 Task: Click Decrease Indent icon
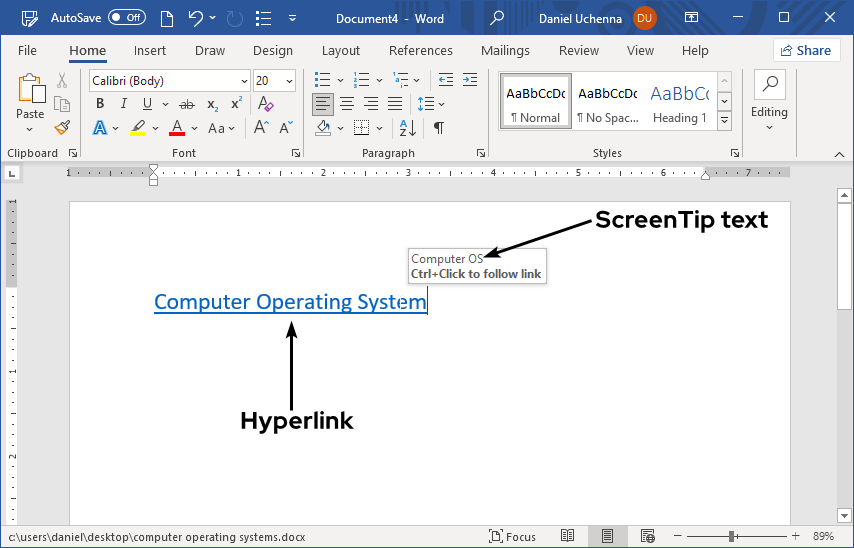(x=446, y=80)
